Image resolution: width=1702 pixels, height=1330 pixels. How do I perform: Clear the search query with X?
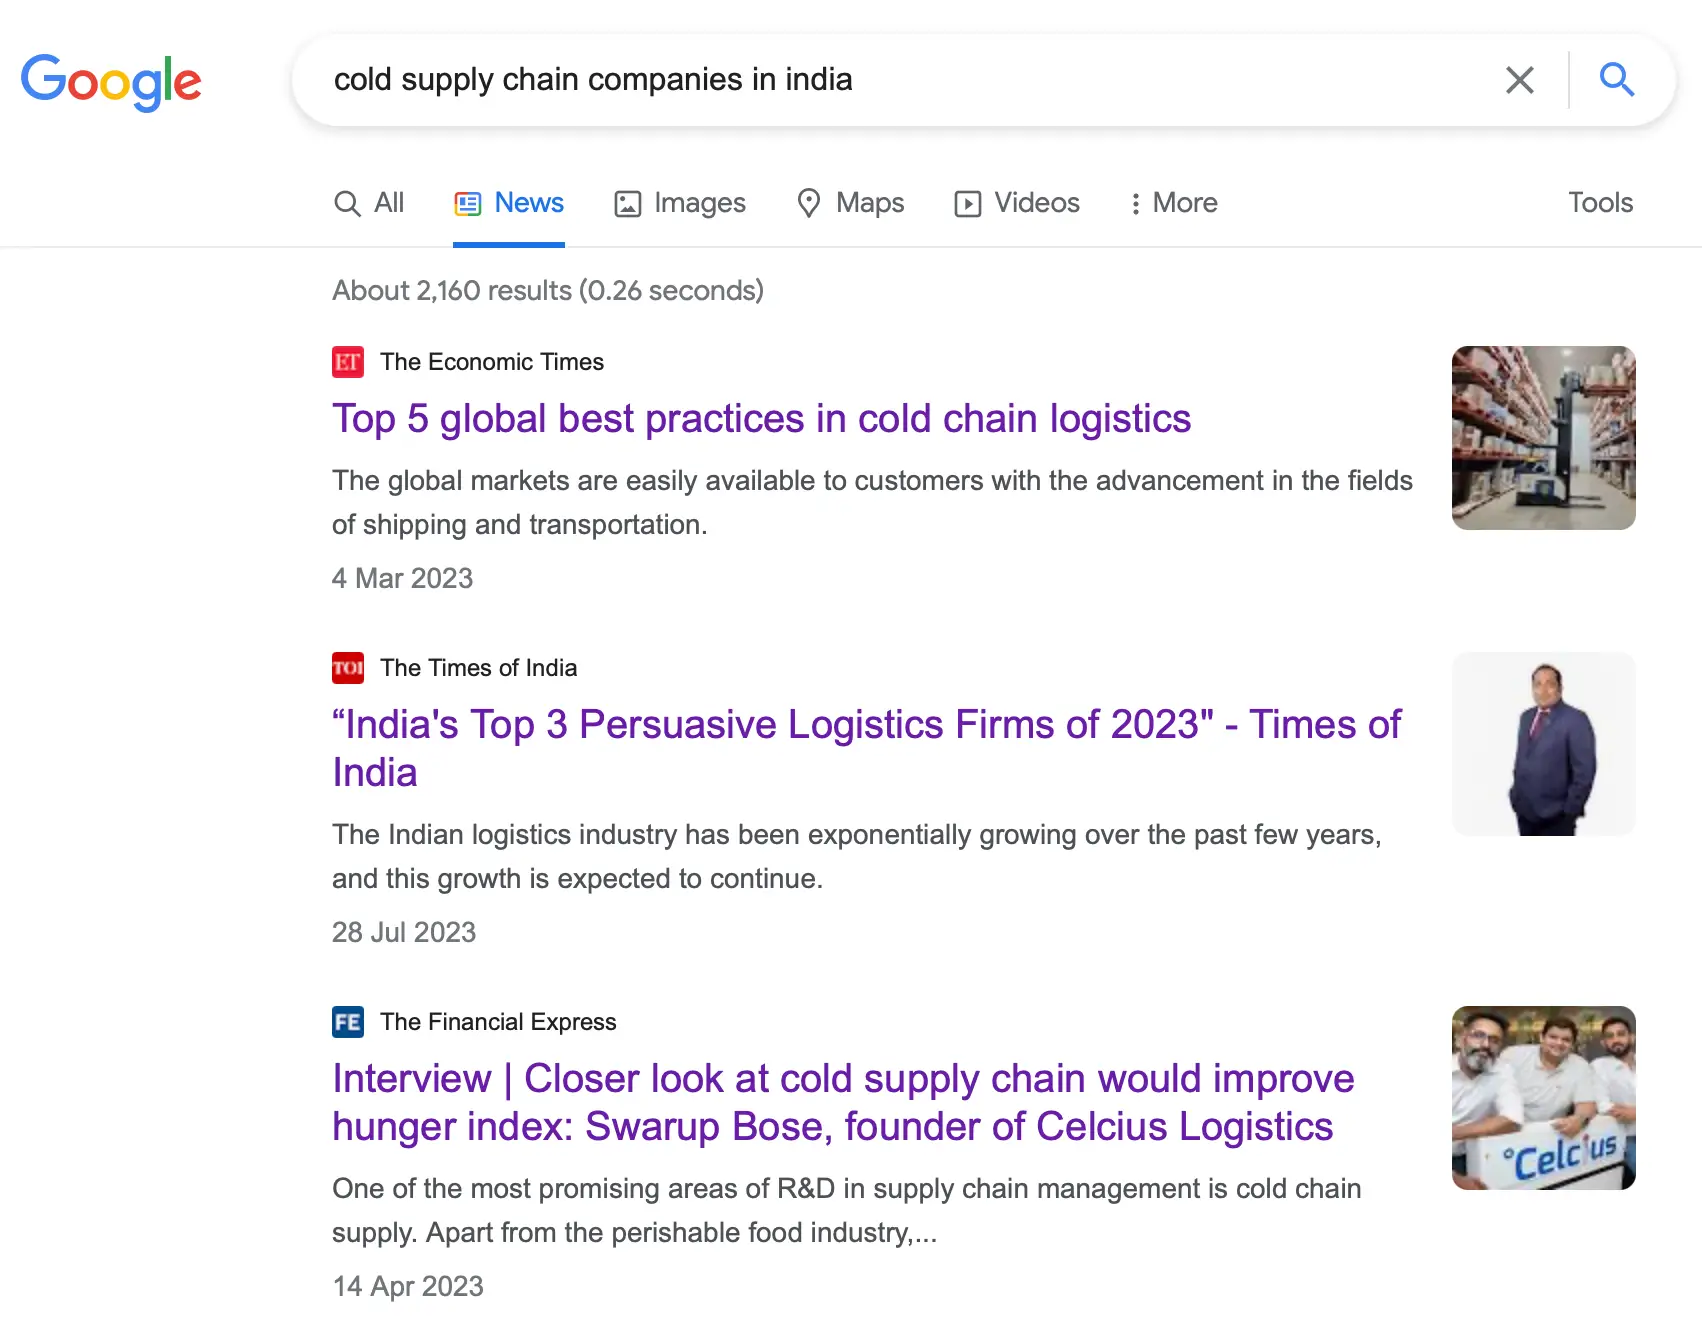[1519, 80]
